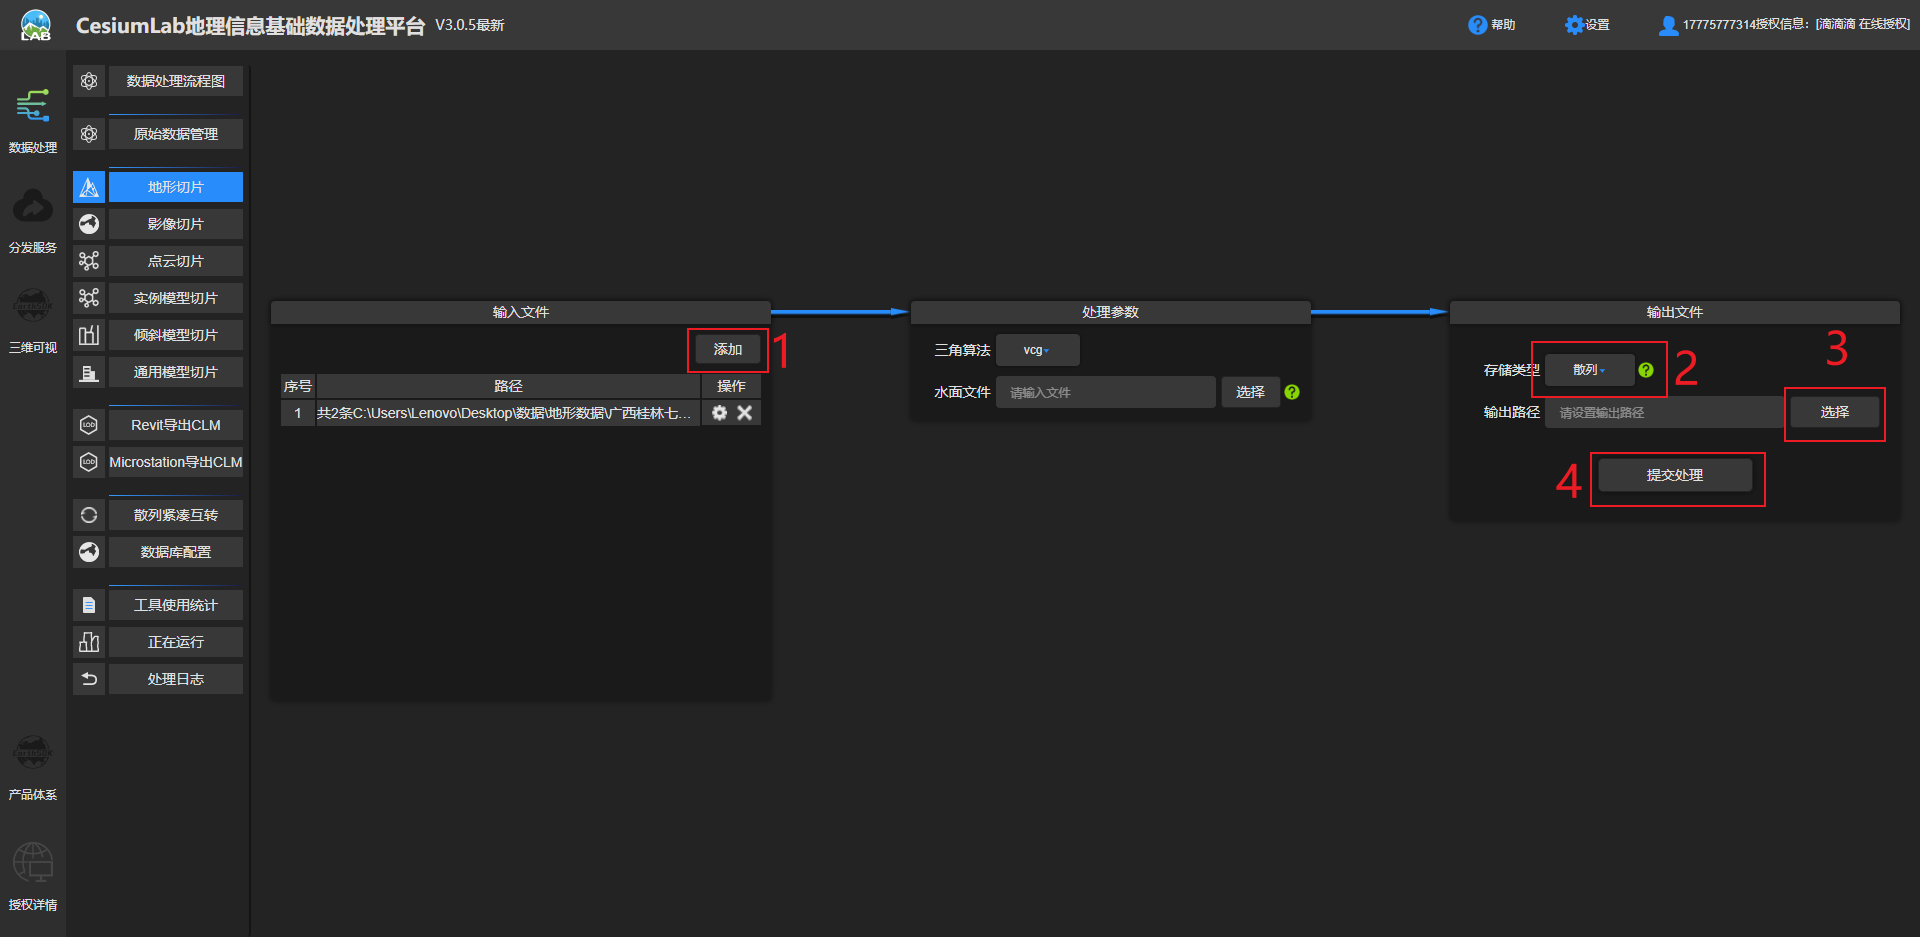
Task: Click the document icon beside 工具使用统计
Action: click(89, 605)
